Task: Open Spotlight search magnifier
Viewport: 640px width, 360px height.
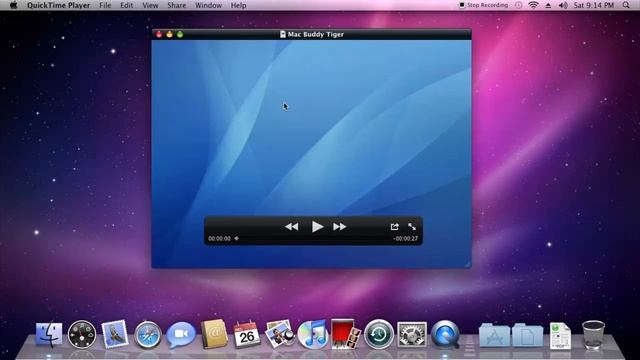Action: pyautogui.click(x=626, y=5)
